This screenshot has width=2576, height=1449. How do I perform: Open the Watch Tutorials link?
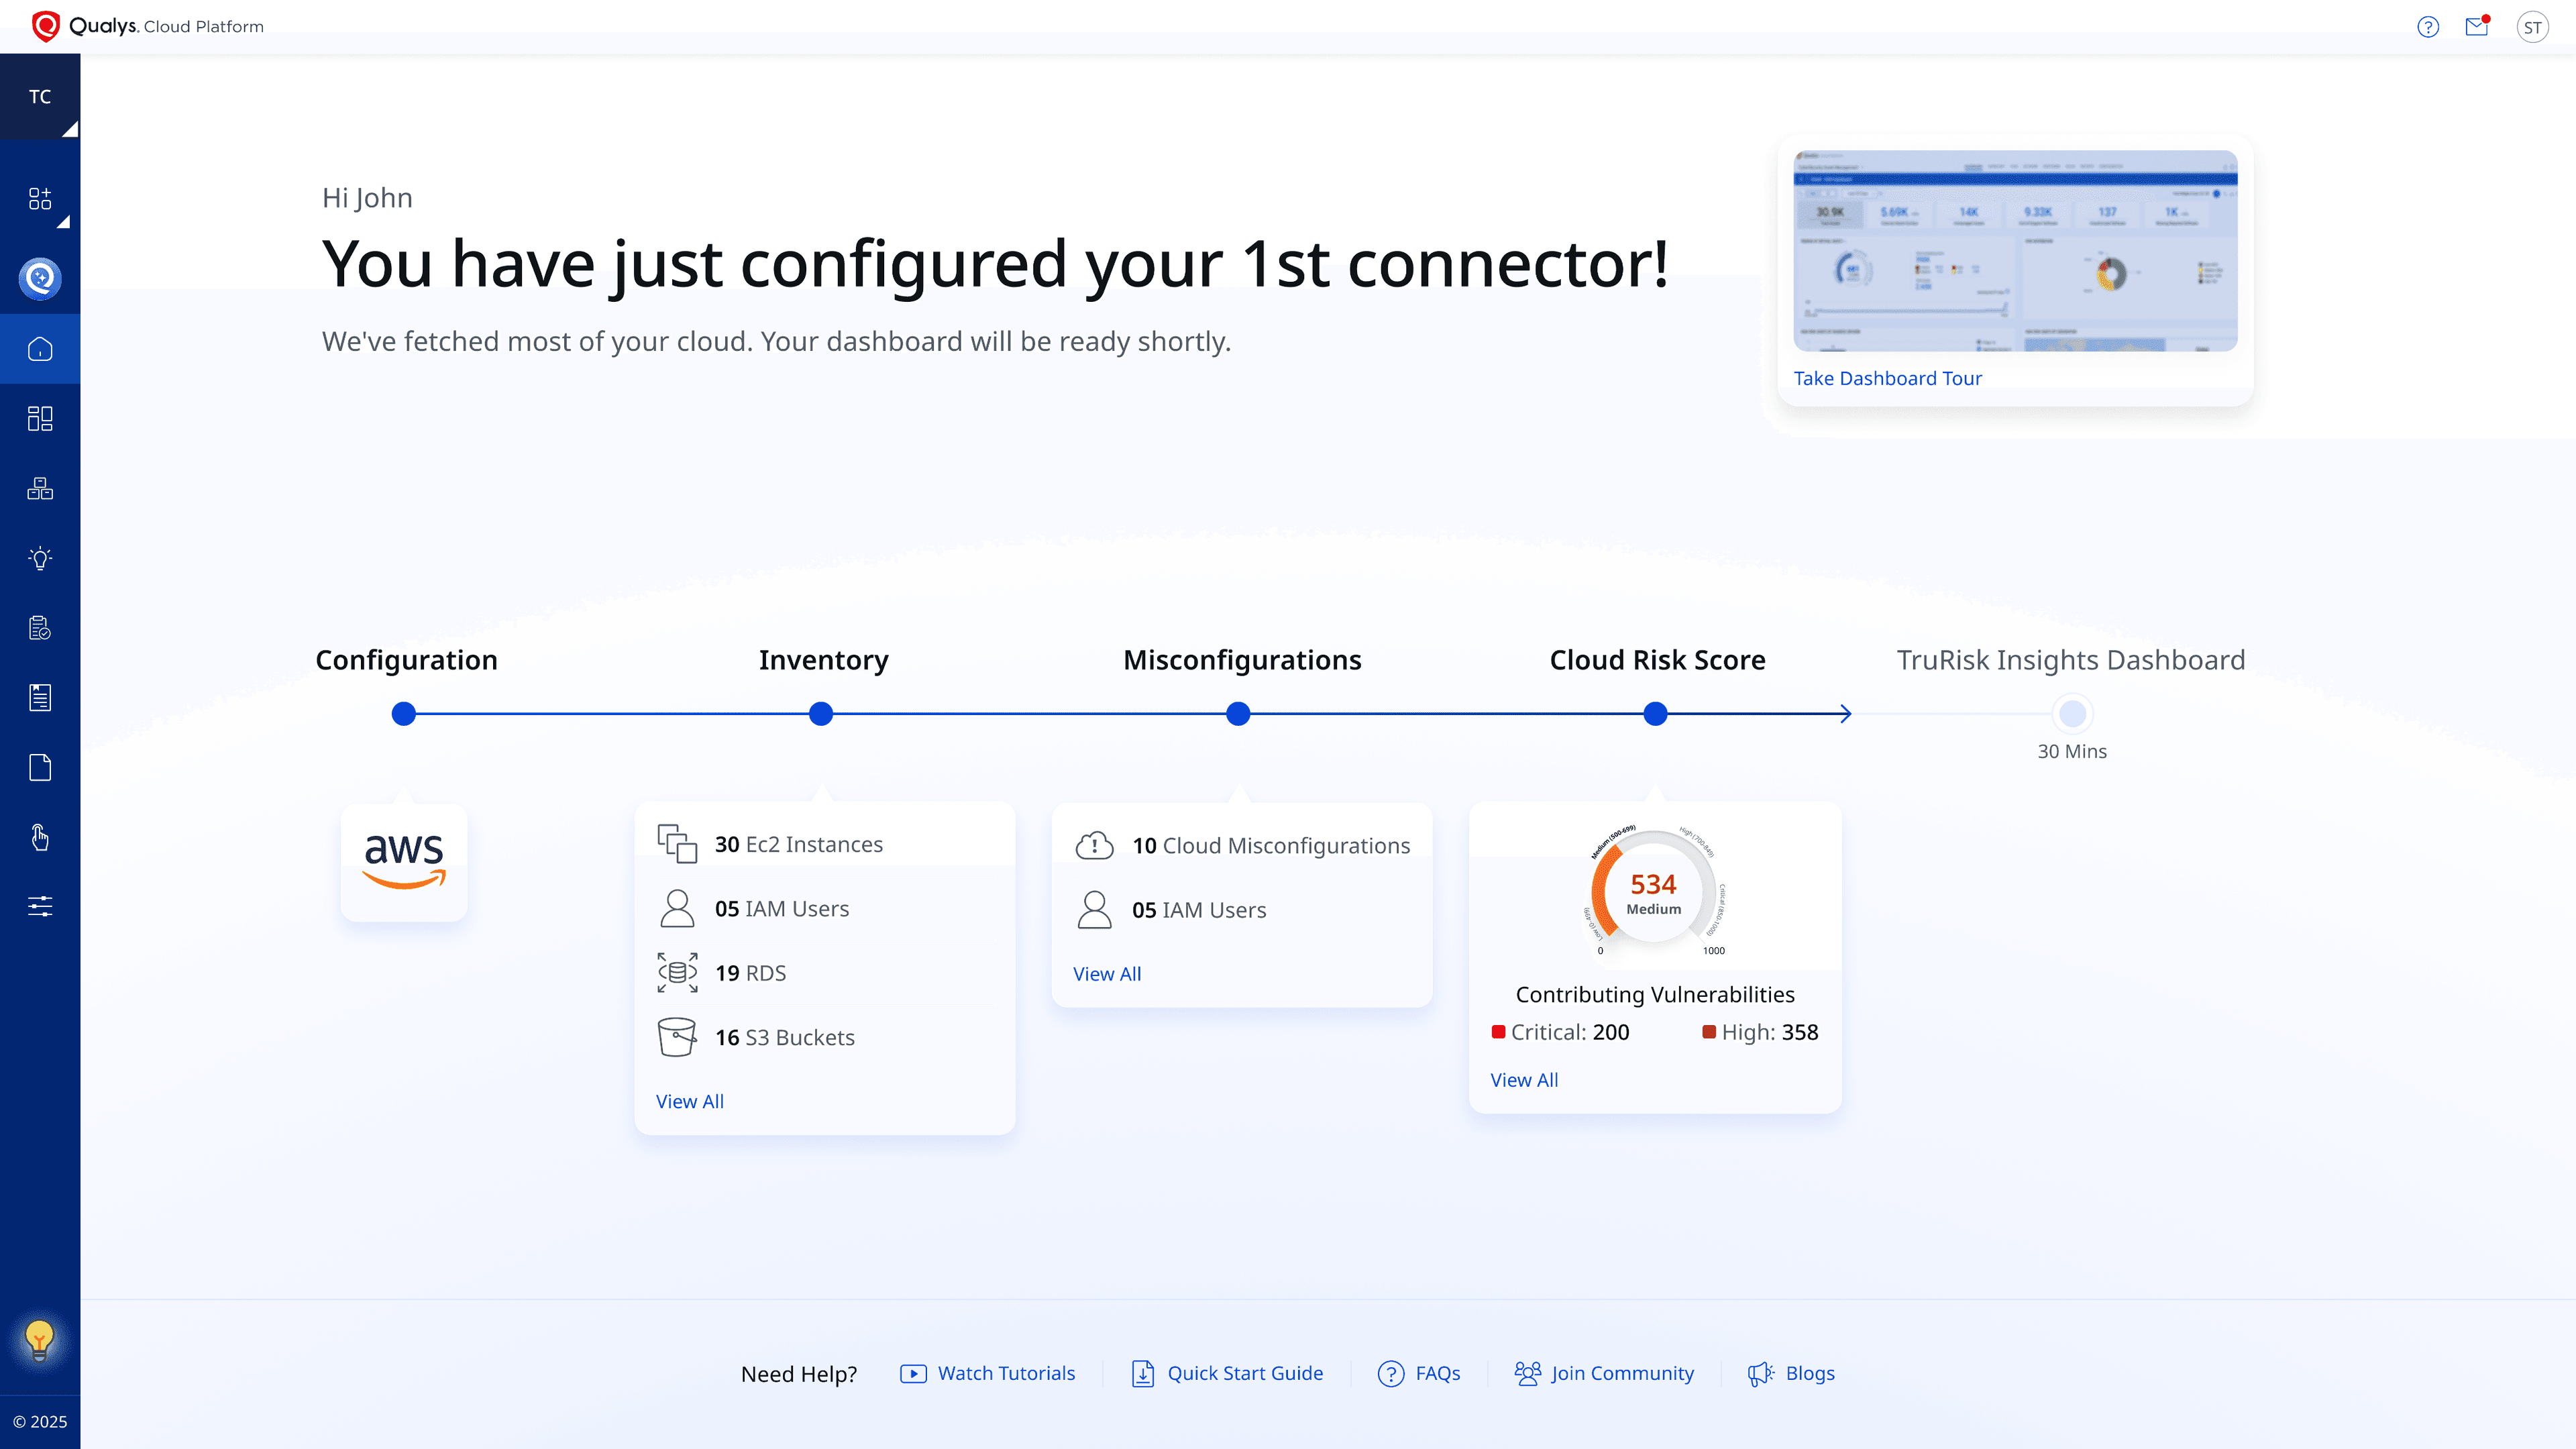click(988, 1374)
